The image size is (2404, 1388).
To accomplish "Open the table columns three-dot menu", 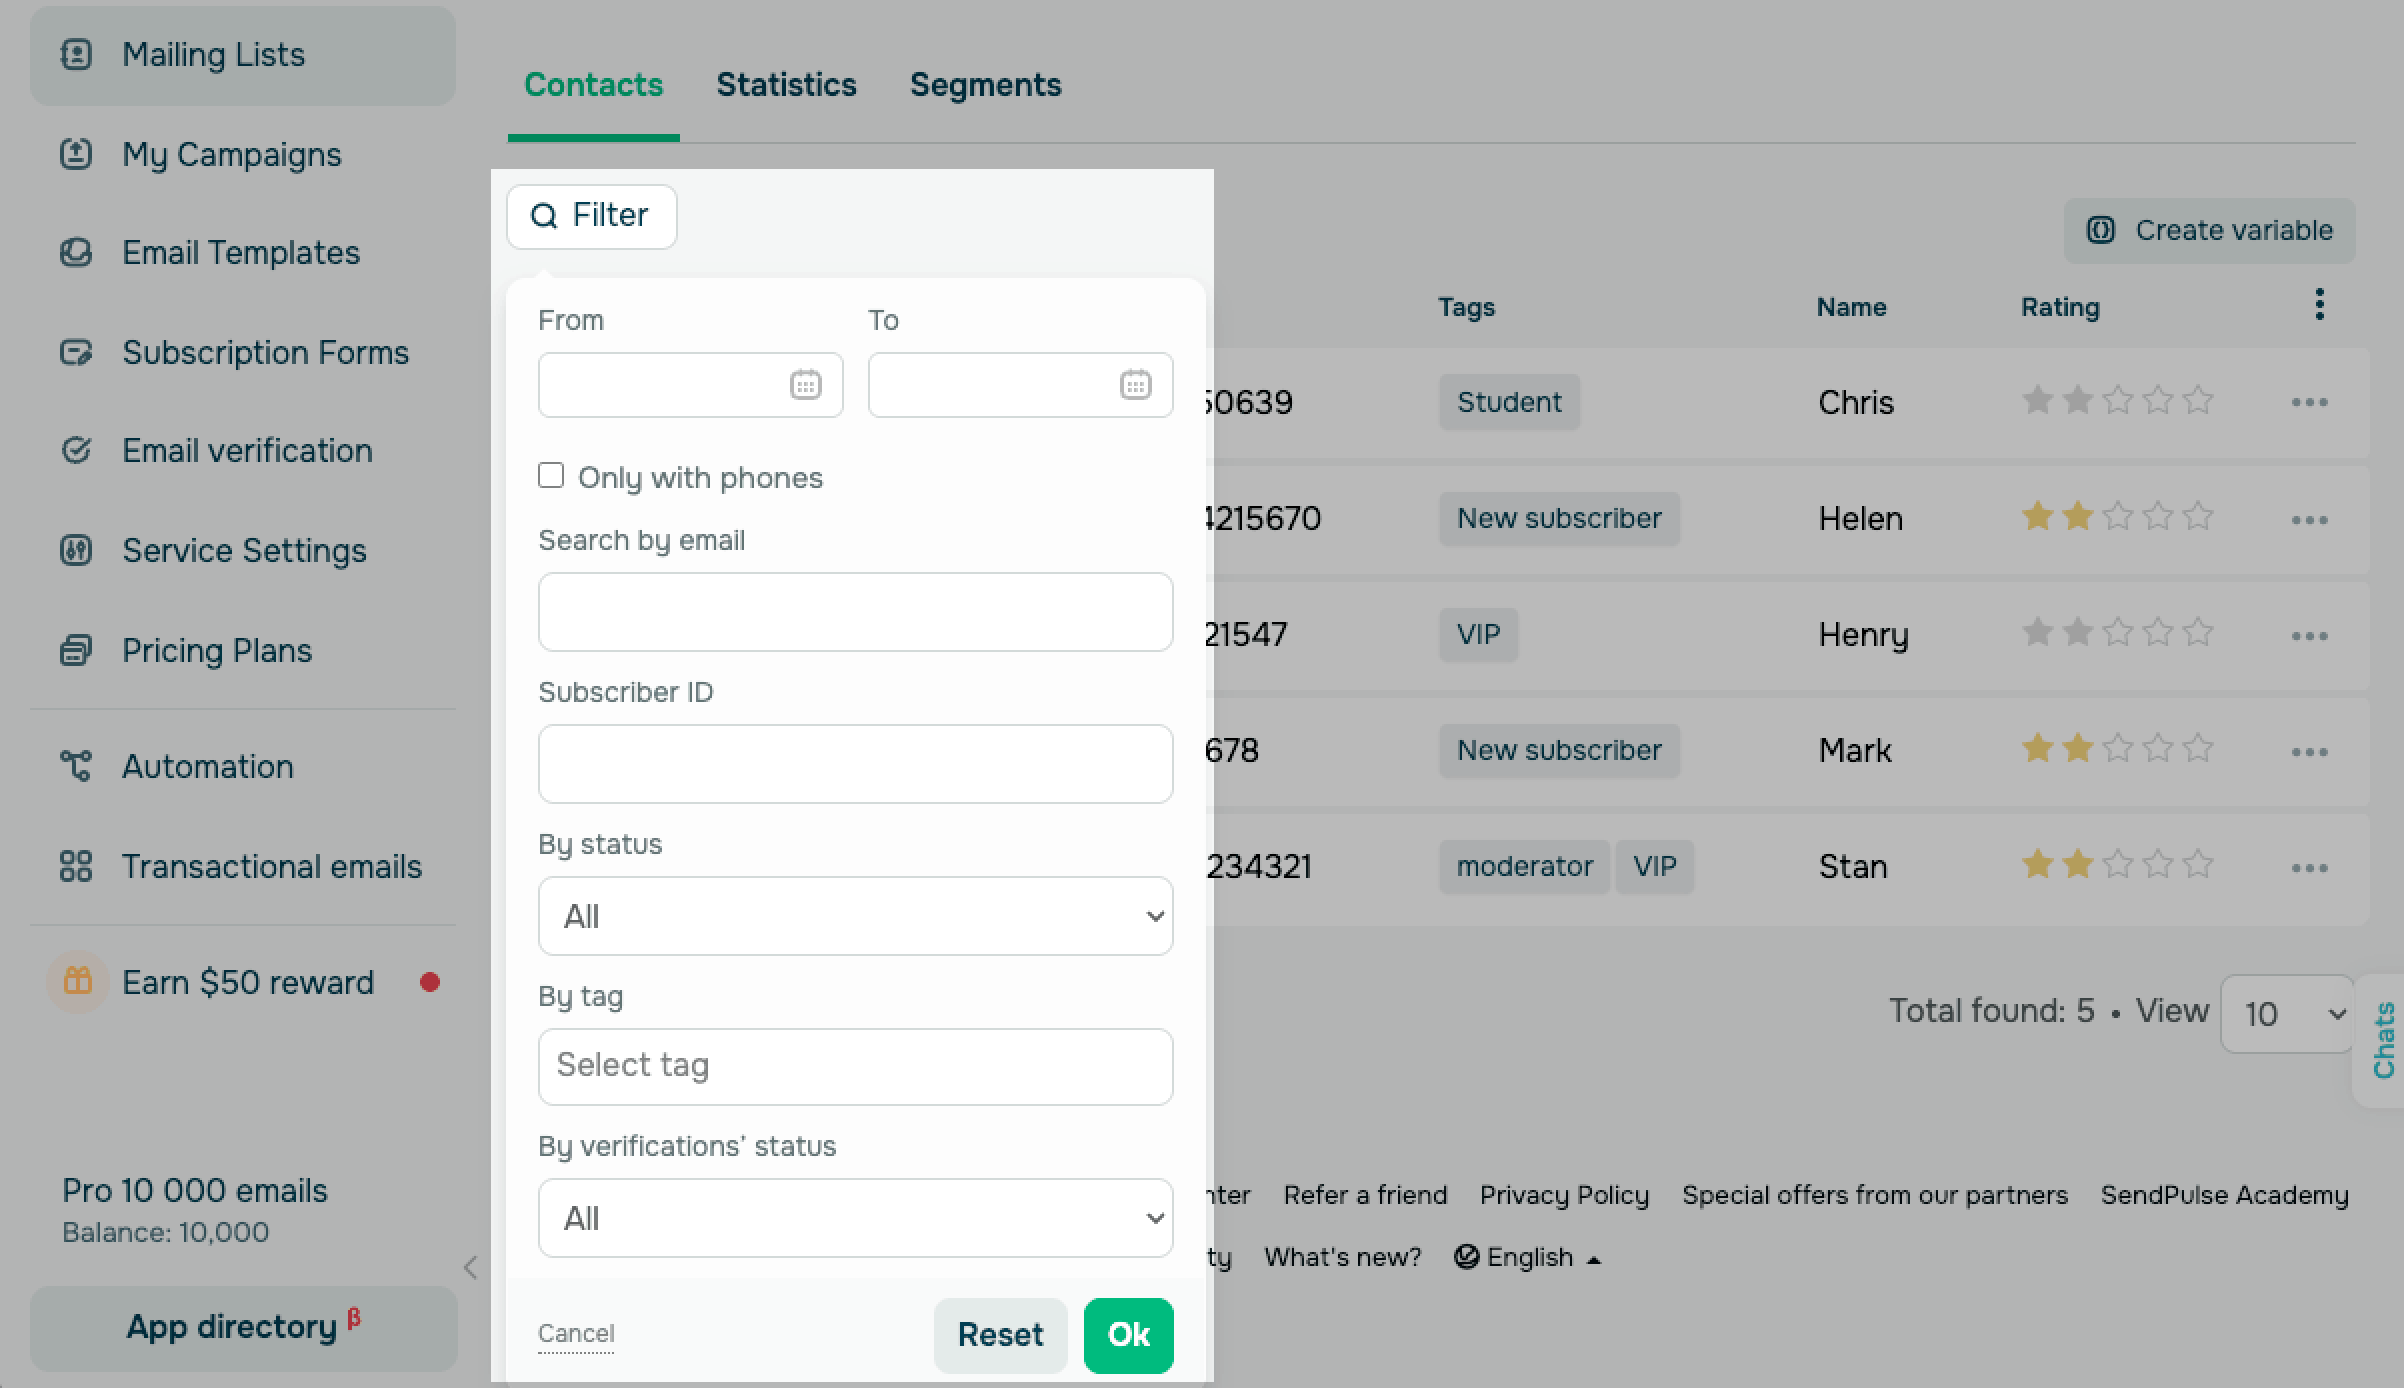I will click(x=2319, y=305).
